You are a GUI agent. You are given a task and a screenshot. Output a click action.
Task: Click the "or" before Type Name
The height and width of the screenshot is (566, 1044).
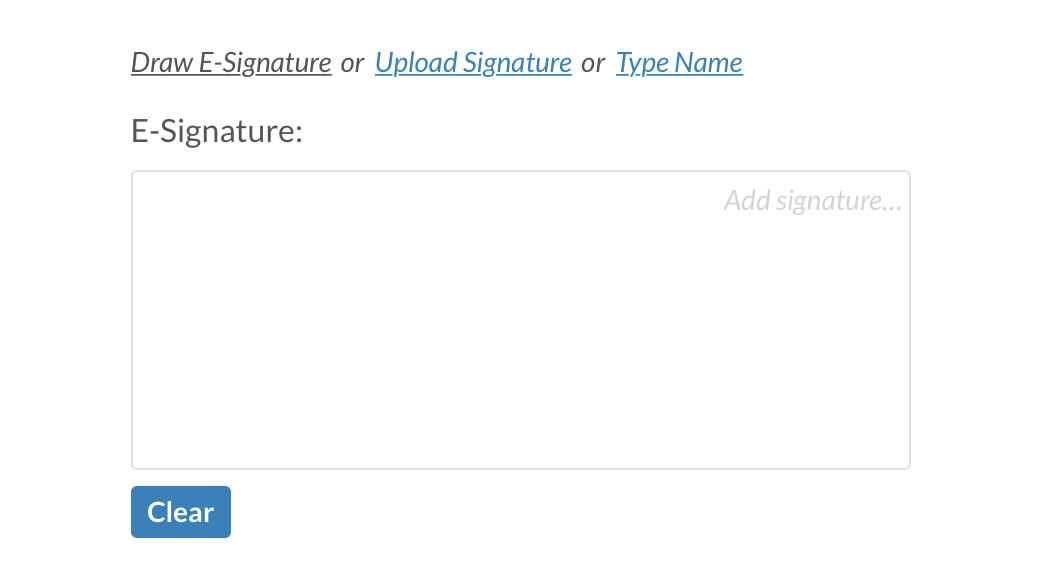click(593, 64)
